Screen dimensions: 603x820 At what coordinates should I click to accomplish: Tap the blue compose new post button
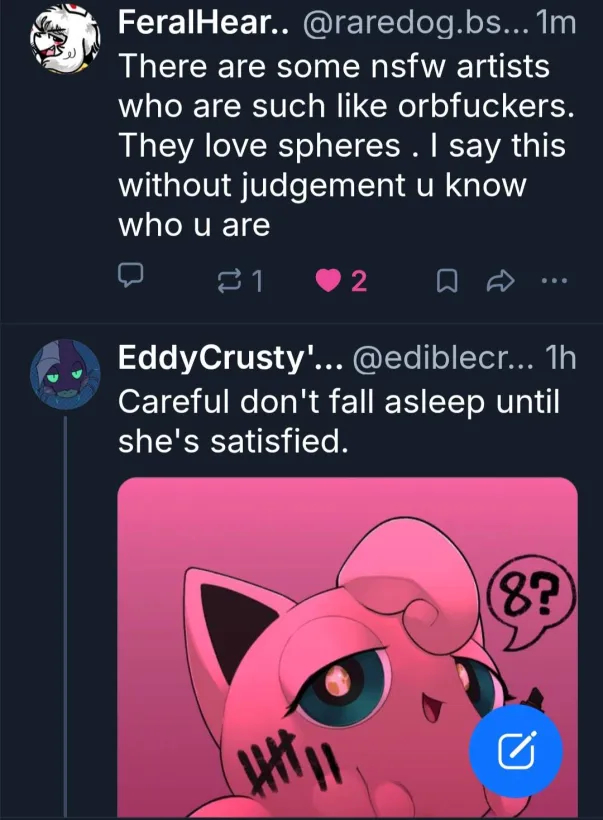516,746
